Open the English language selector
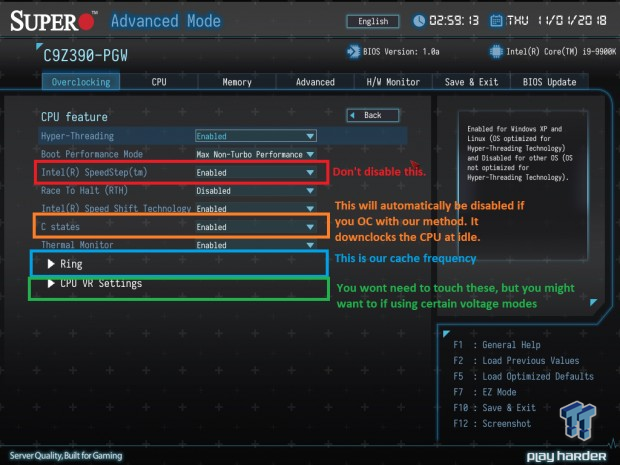Viewport: 620px width, 465px height. click(x=373, y=21)
